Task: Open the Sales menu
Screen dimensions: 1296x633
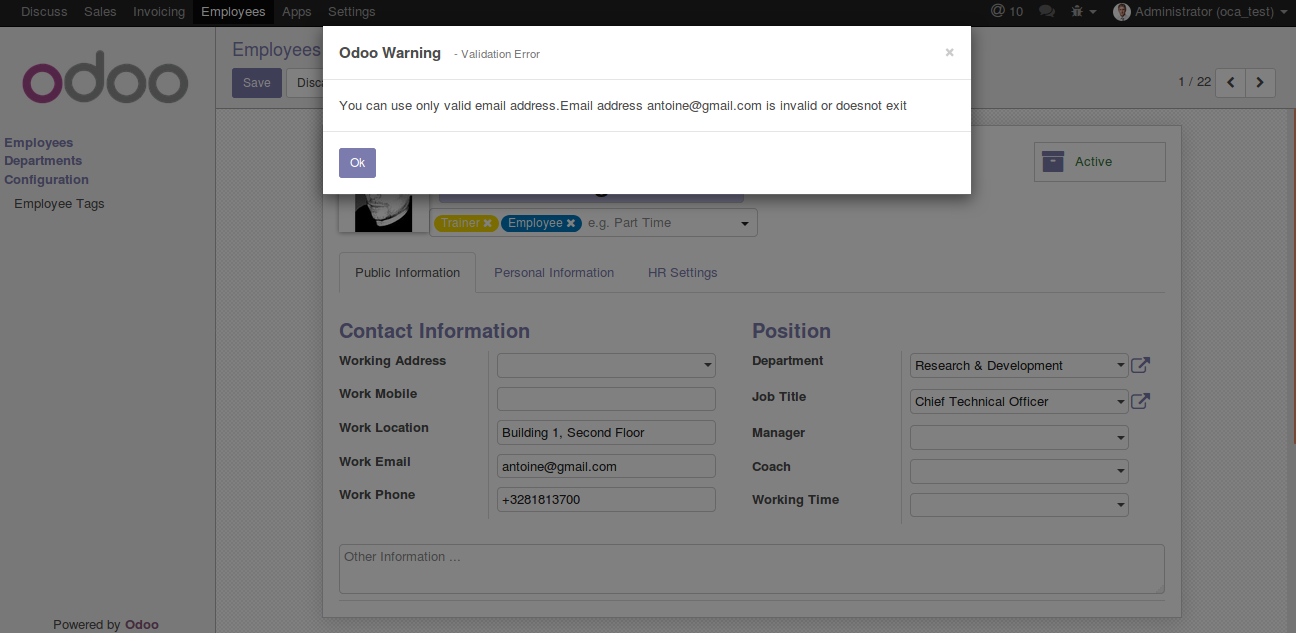Action: coord(100,12)
